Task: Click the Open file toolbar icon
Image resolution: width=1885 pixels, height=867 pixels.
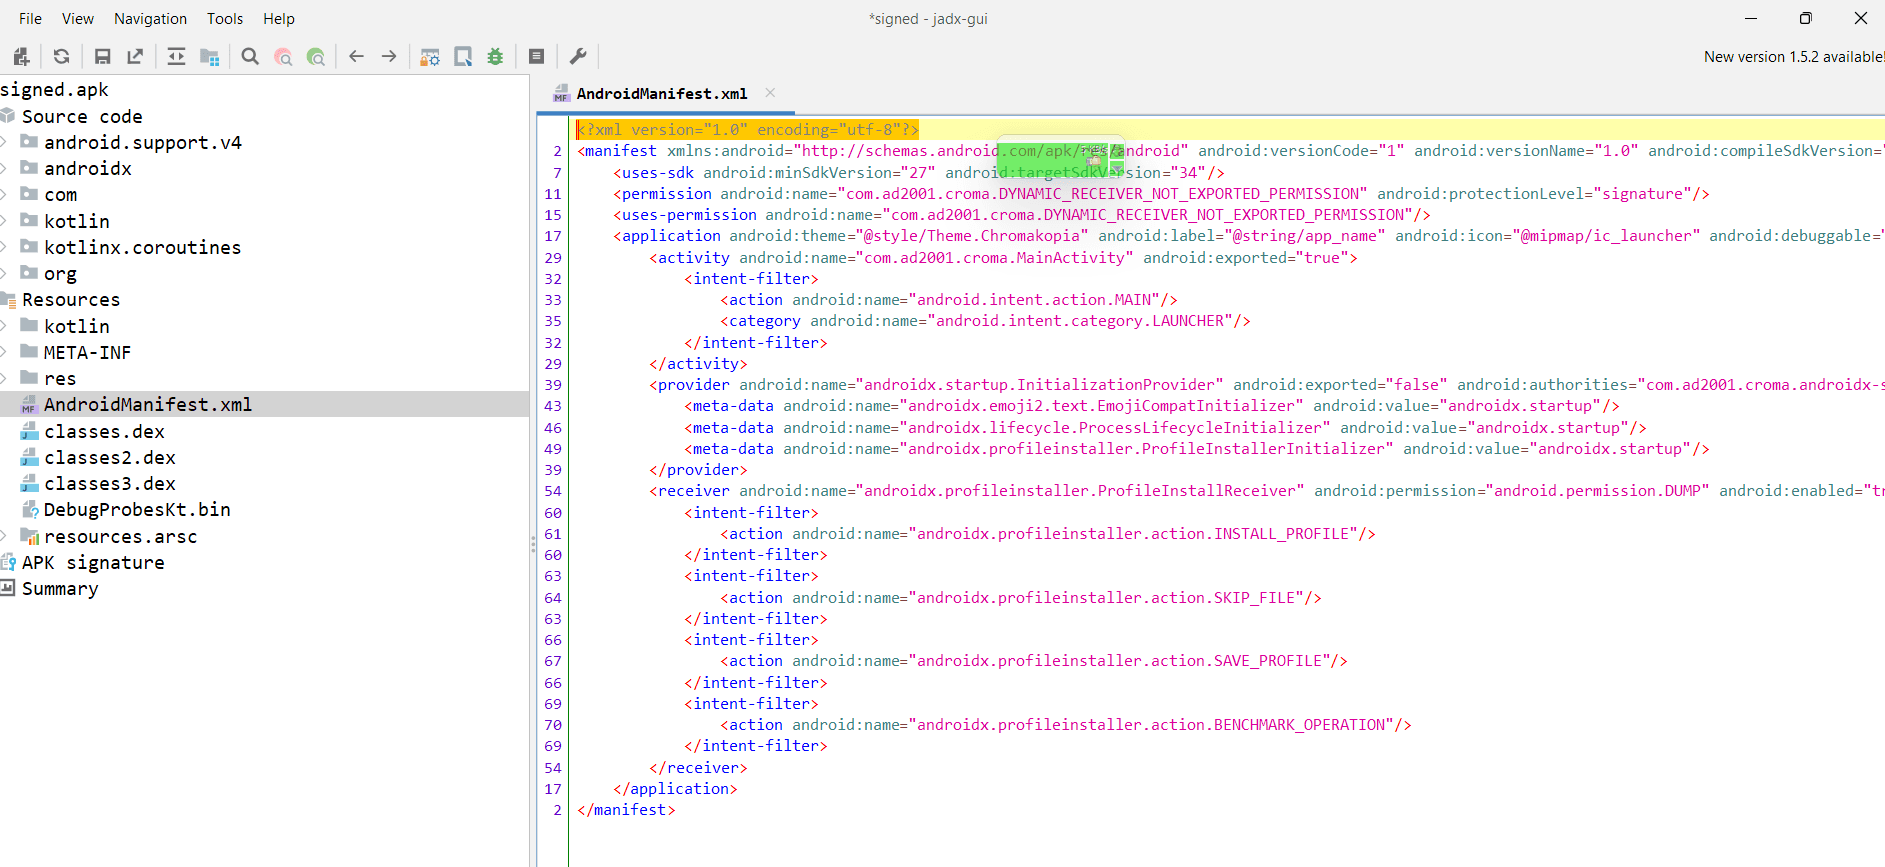Action: (x=21, y=57)
